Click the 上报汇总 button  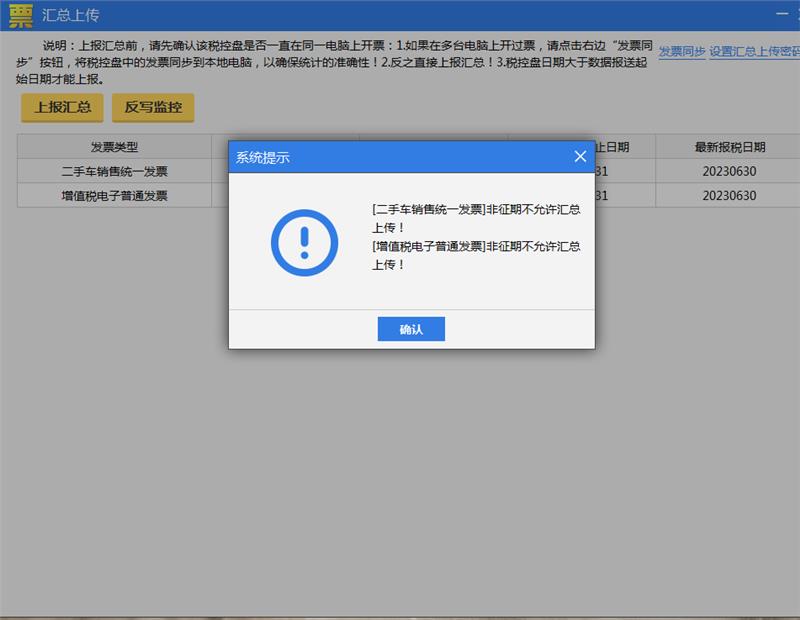63,107
